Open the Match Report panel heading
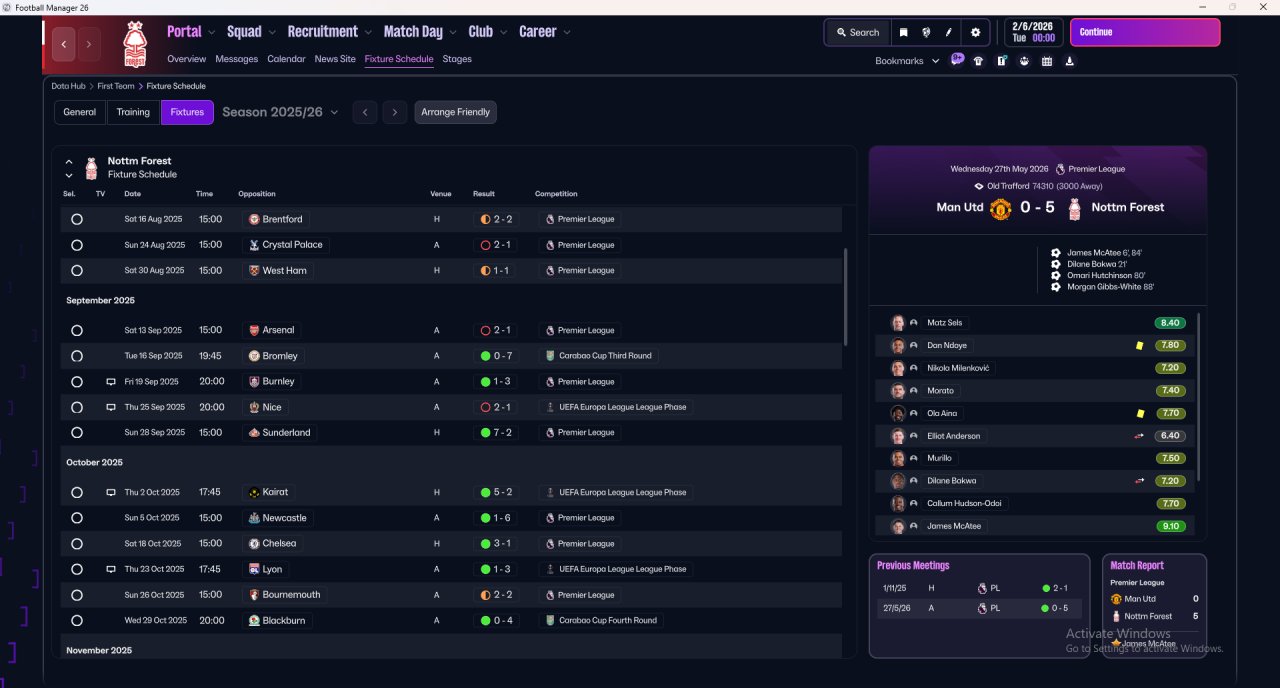Viewport: 1280px width, 688px height. (x=1137, y=566)
